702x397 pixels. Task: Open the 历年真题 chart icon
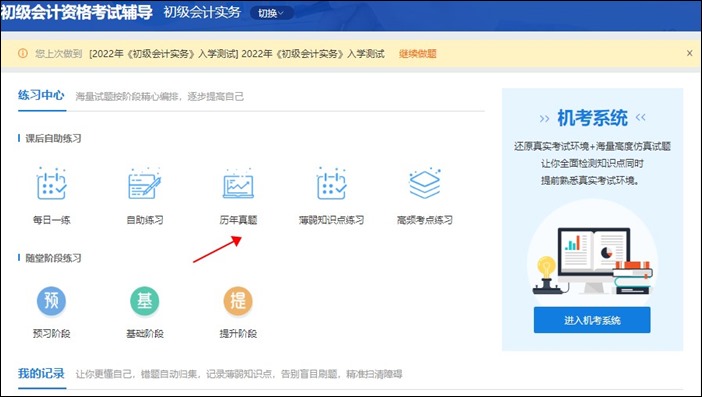click(x=238, y=184)
